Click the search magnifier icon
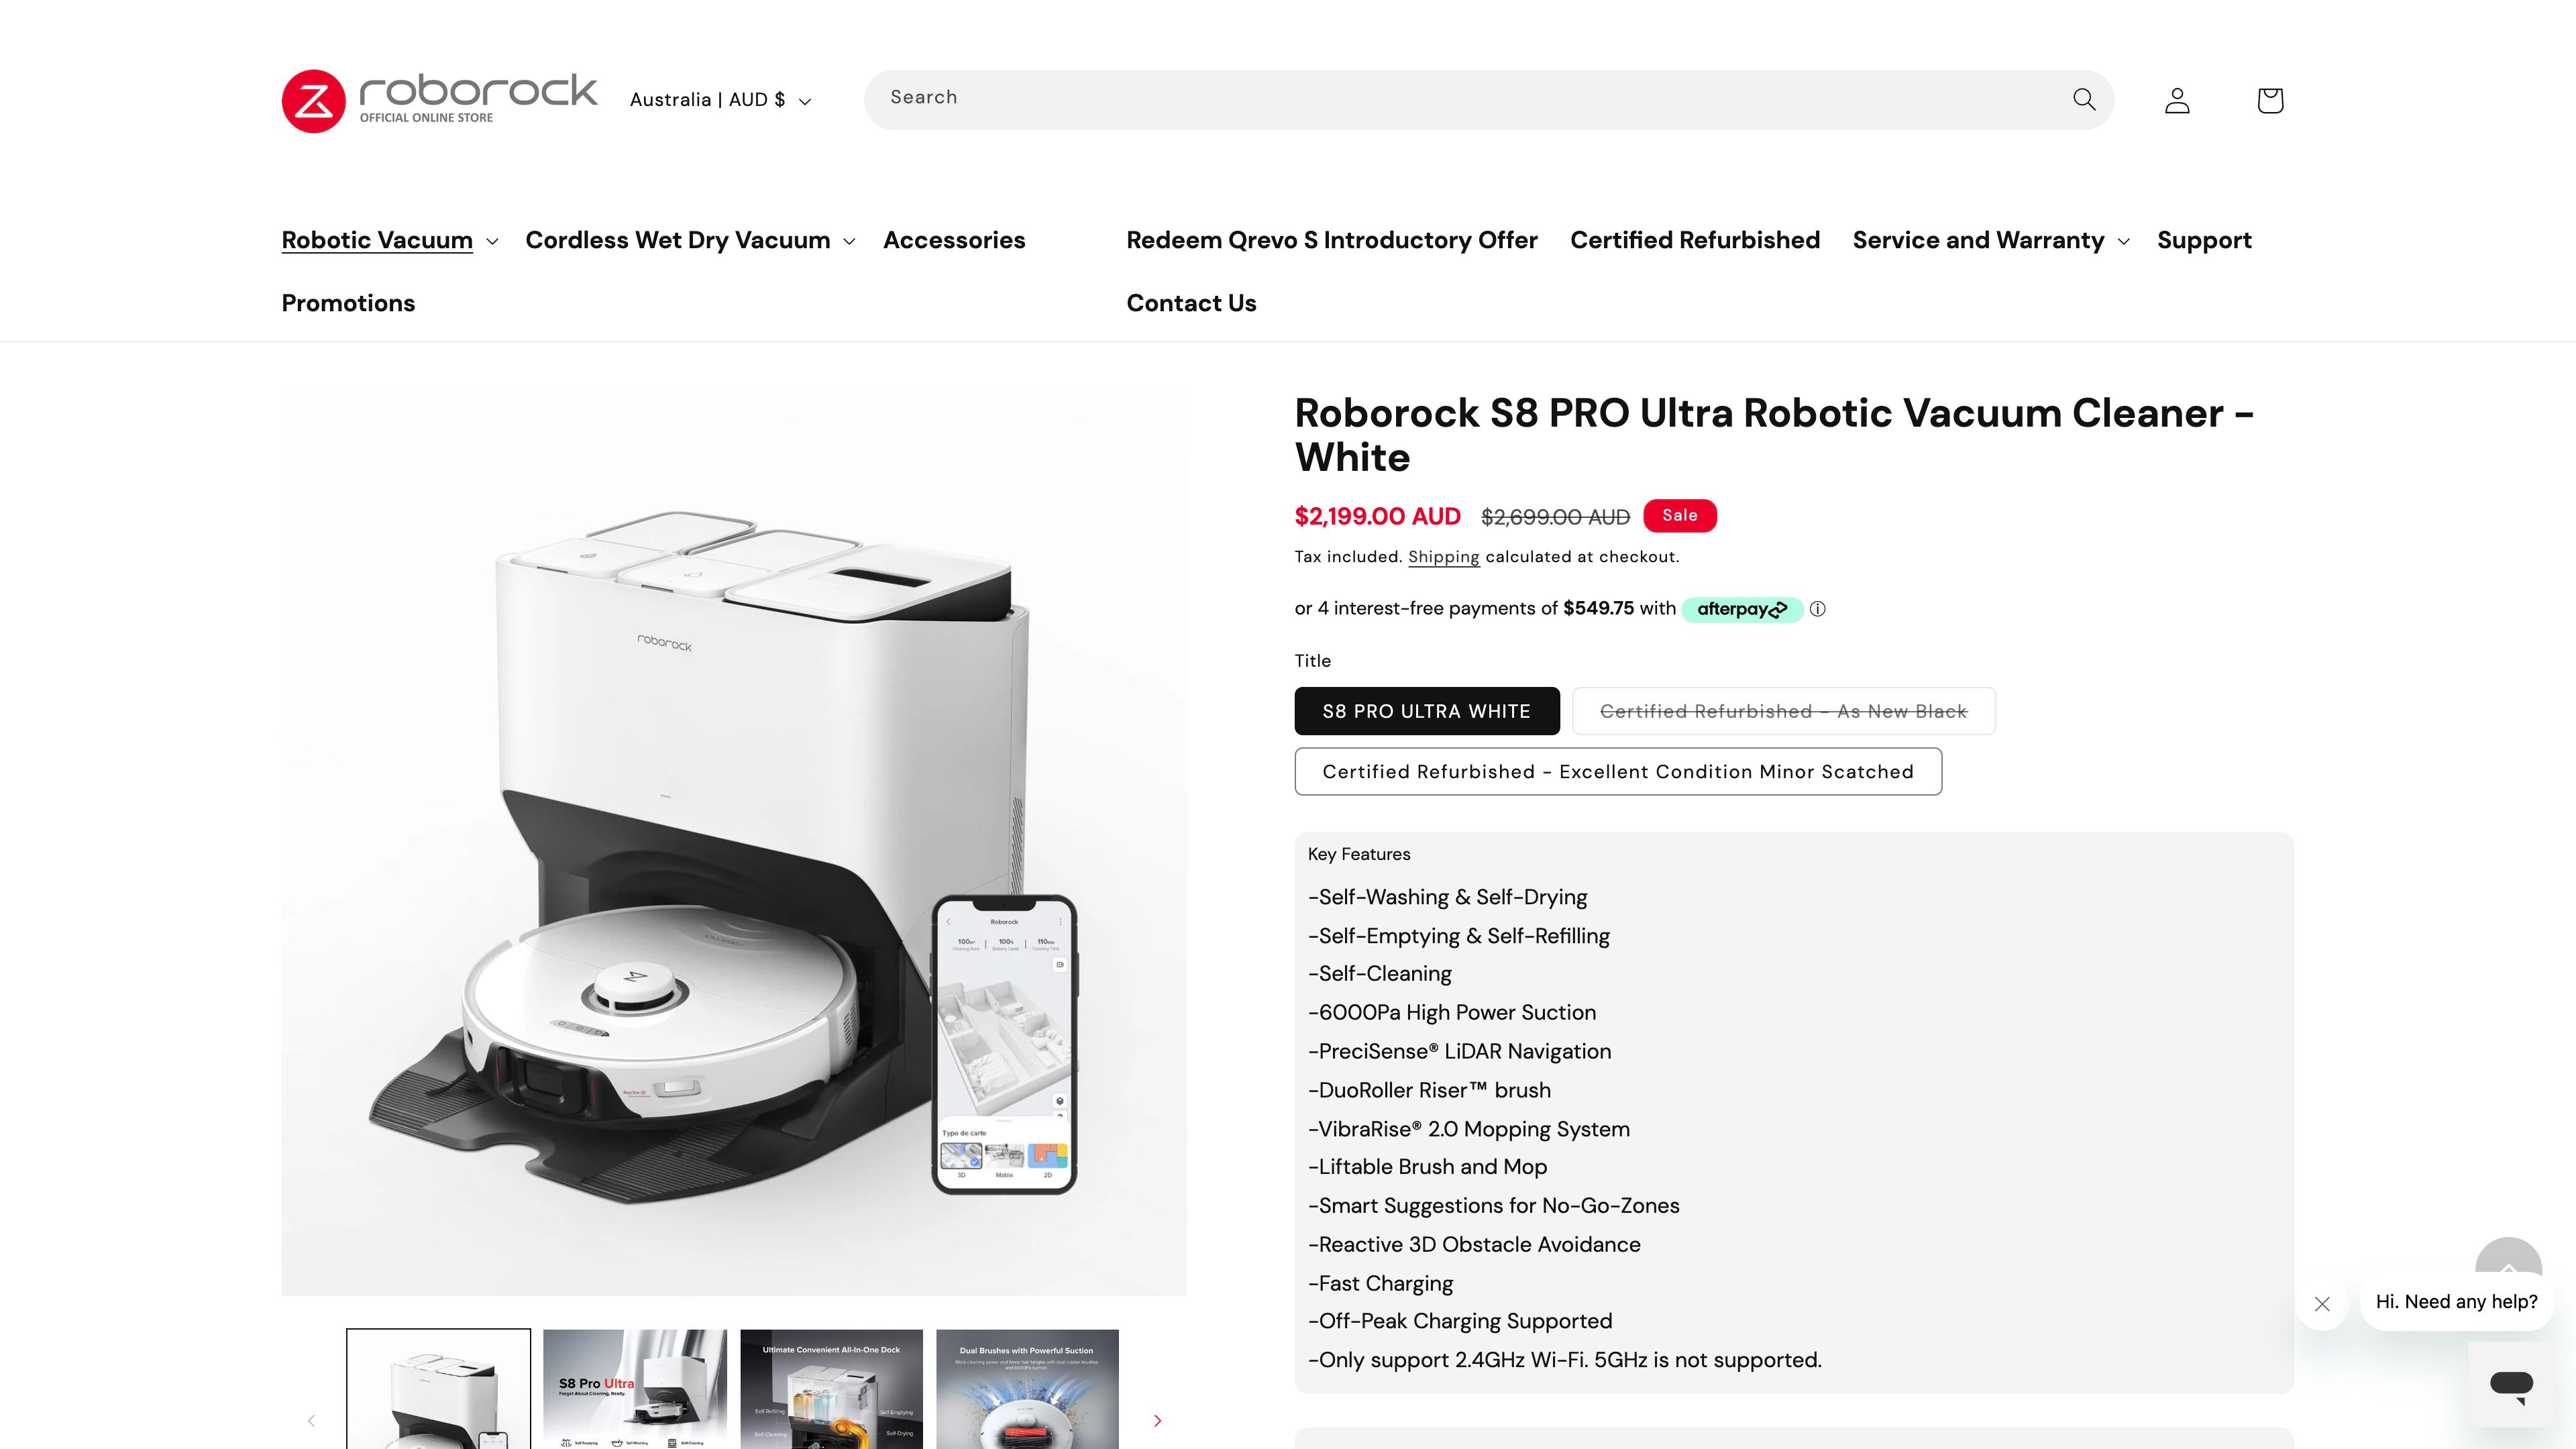 pos(2084,99)
